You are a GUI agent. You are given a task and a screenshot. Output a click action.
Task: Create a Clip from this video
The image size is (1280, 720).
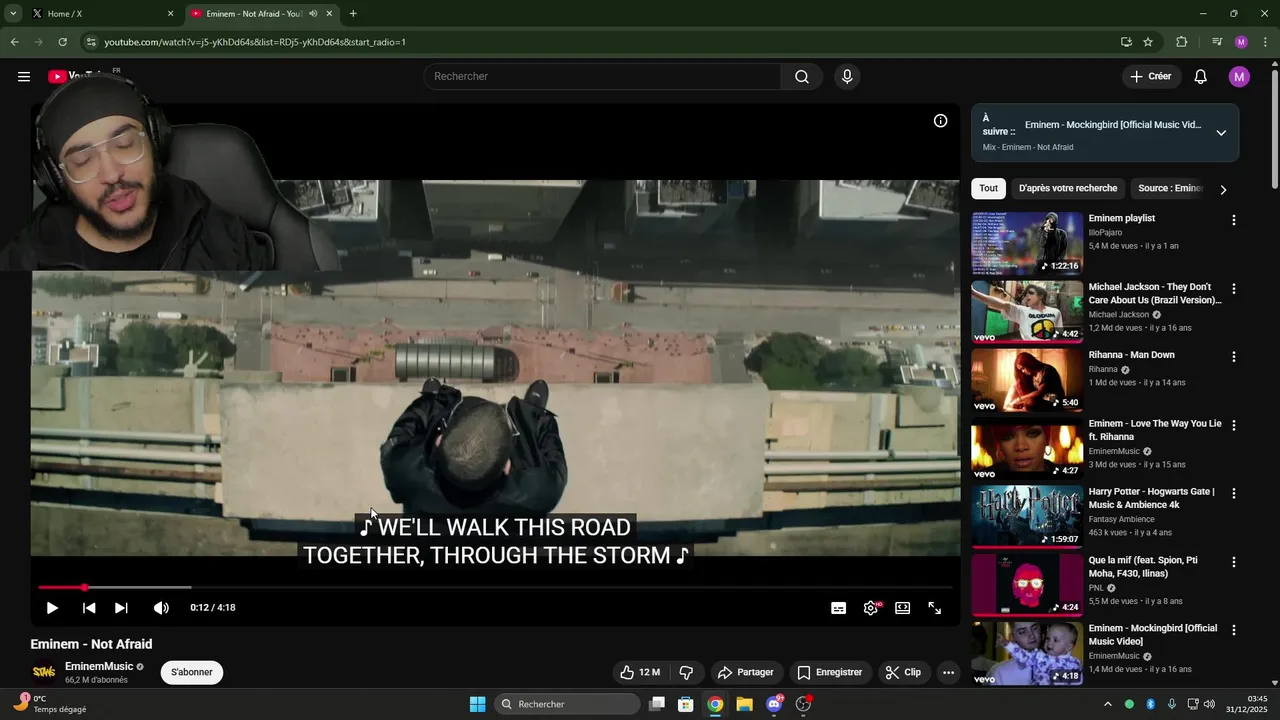tap(903, 673)
